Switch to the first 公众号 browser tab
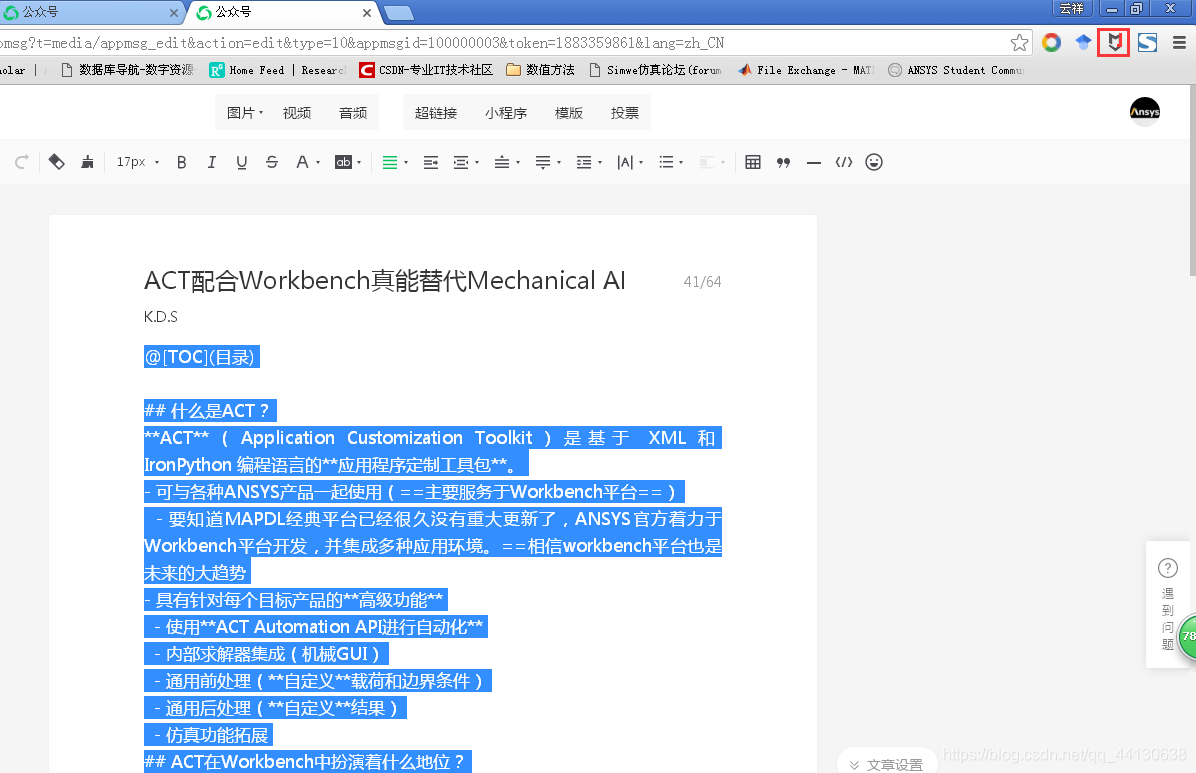 coord(91,12)
